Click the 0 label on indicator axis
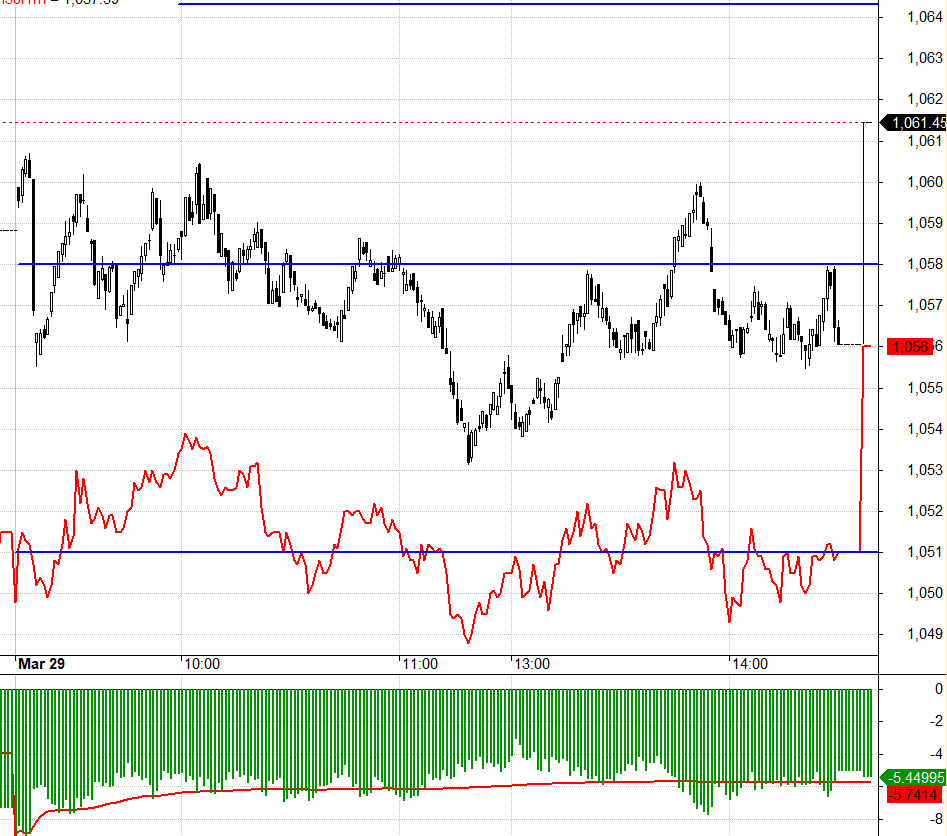Viewport: 947px width, 836px height. (939, 689)
